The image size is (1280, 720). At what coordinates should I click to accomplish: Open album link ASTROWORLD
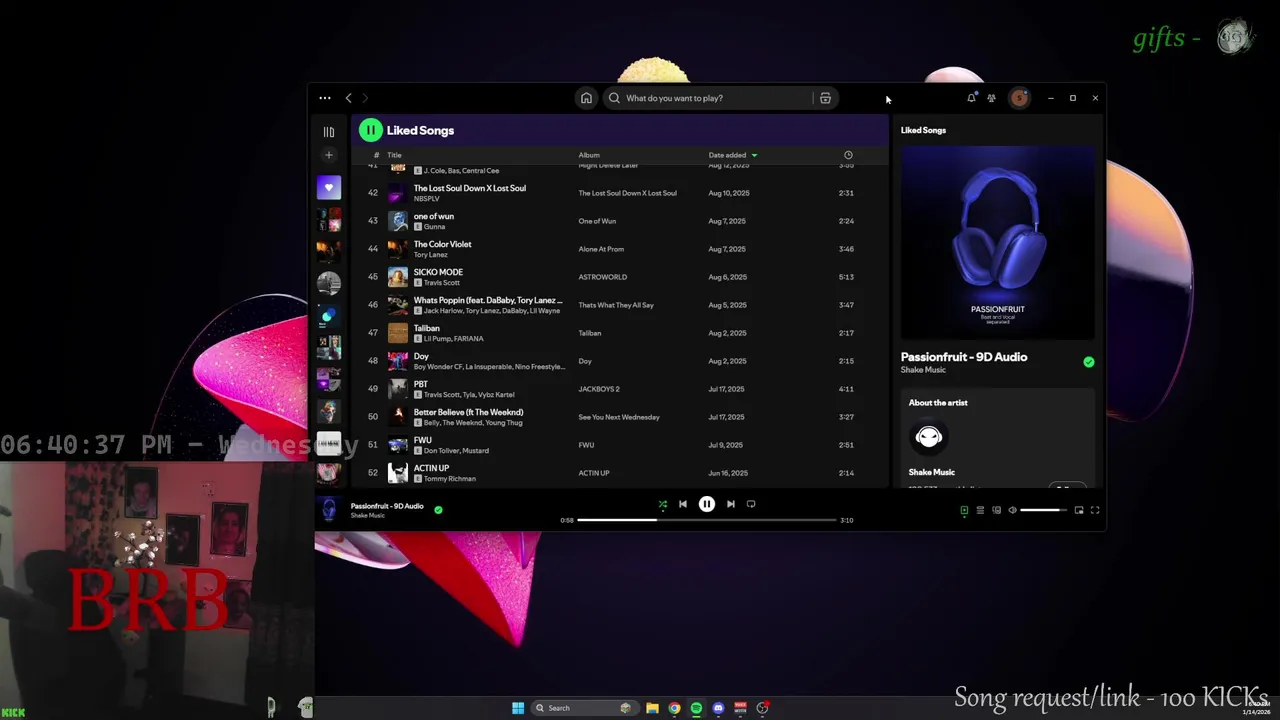coord(603,277)
